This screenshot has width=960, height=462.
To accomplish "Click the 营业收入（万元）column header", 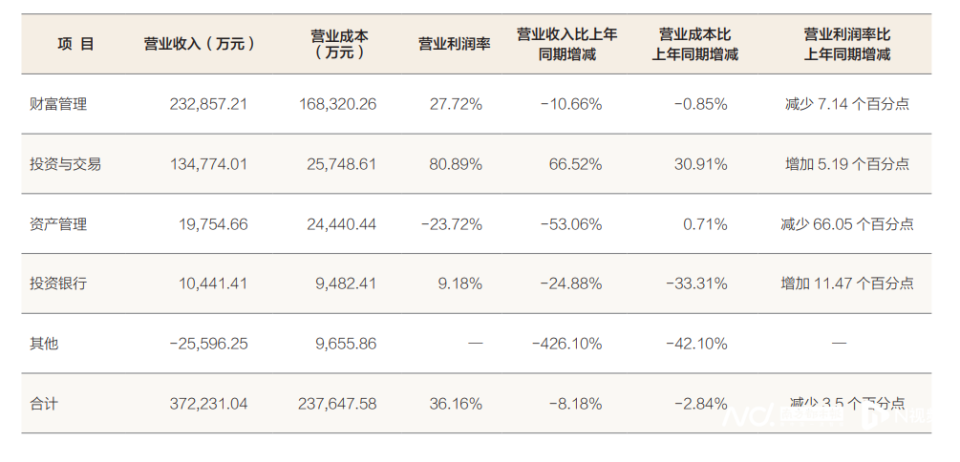I will (x=200, y=44).
